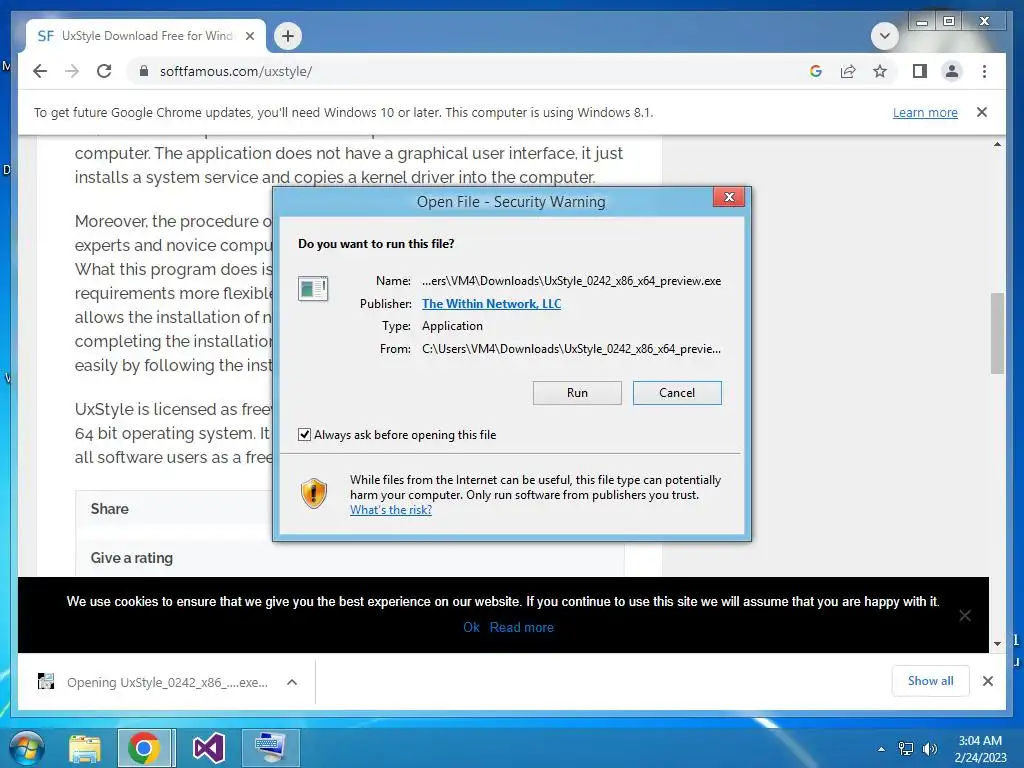Dismiss the cookie banner
Screen dimensions: 1024x768
pyautogui.click(x=965, y=615)
